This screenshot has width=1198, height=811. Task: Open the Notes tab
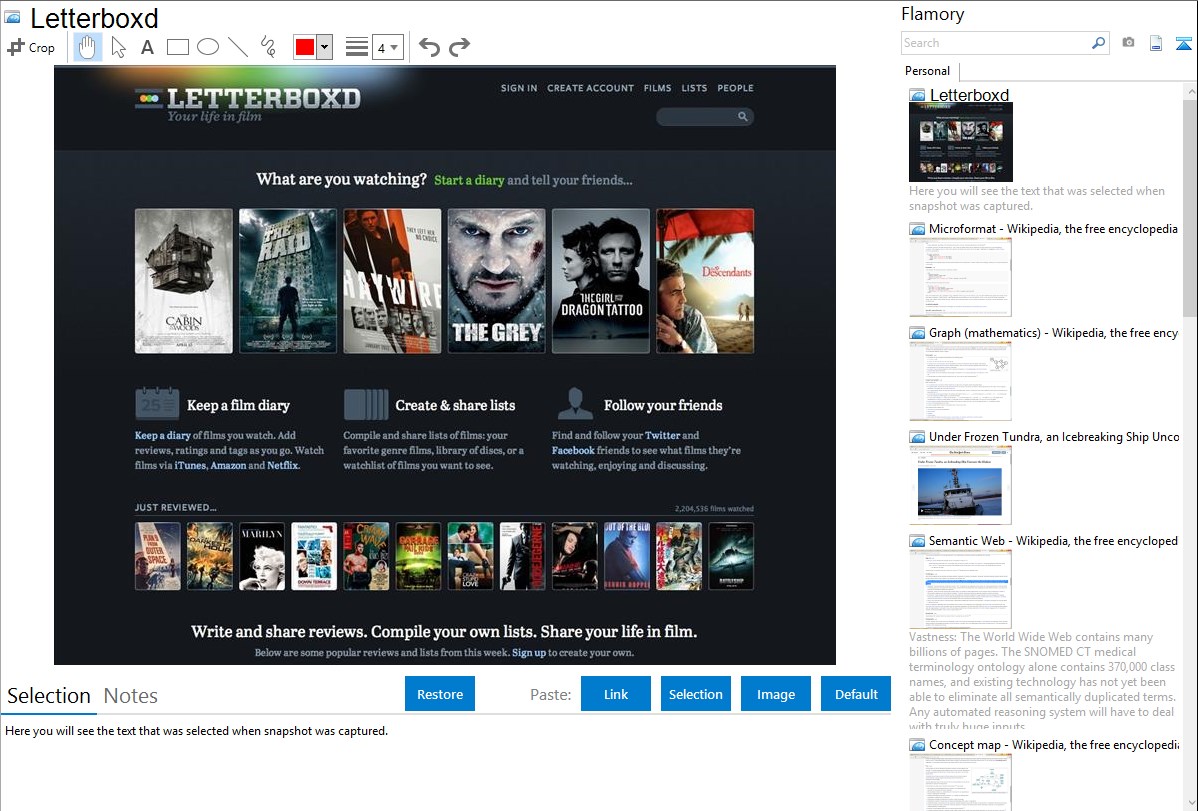131,696
